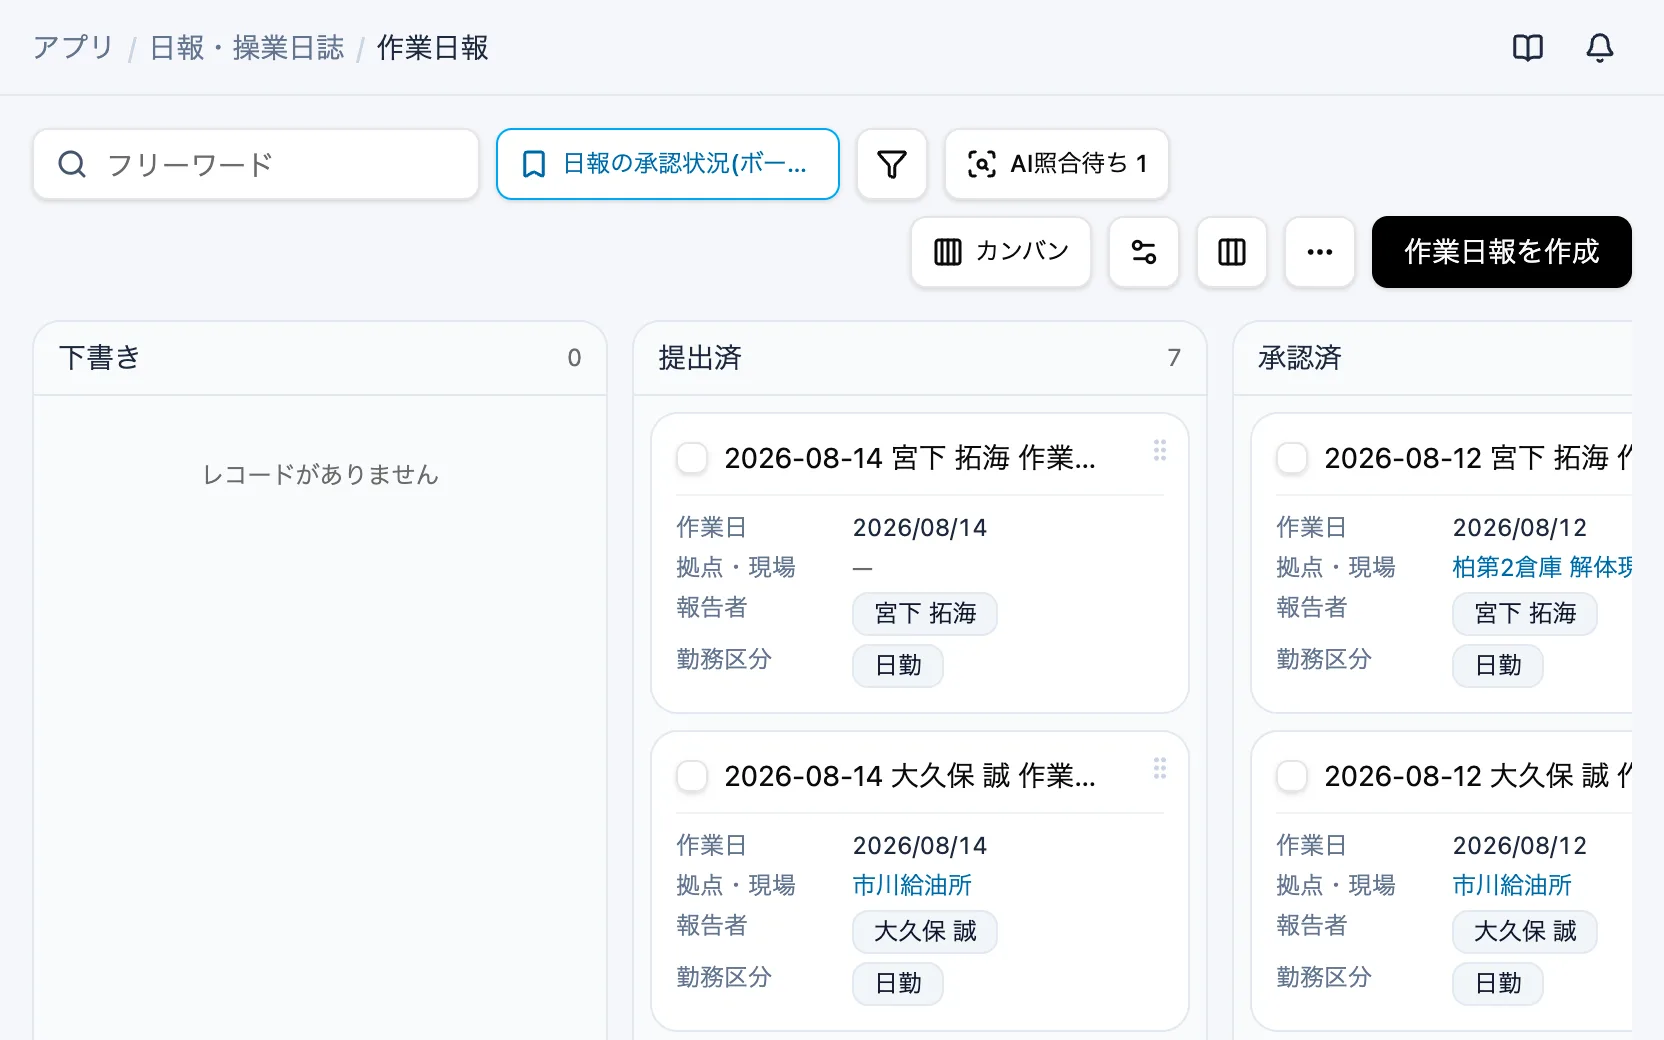Open the documentation book icon
Viewport: 1664px width, 1040px height.
[x=1528, y=47]
